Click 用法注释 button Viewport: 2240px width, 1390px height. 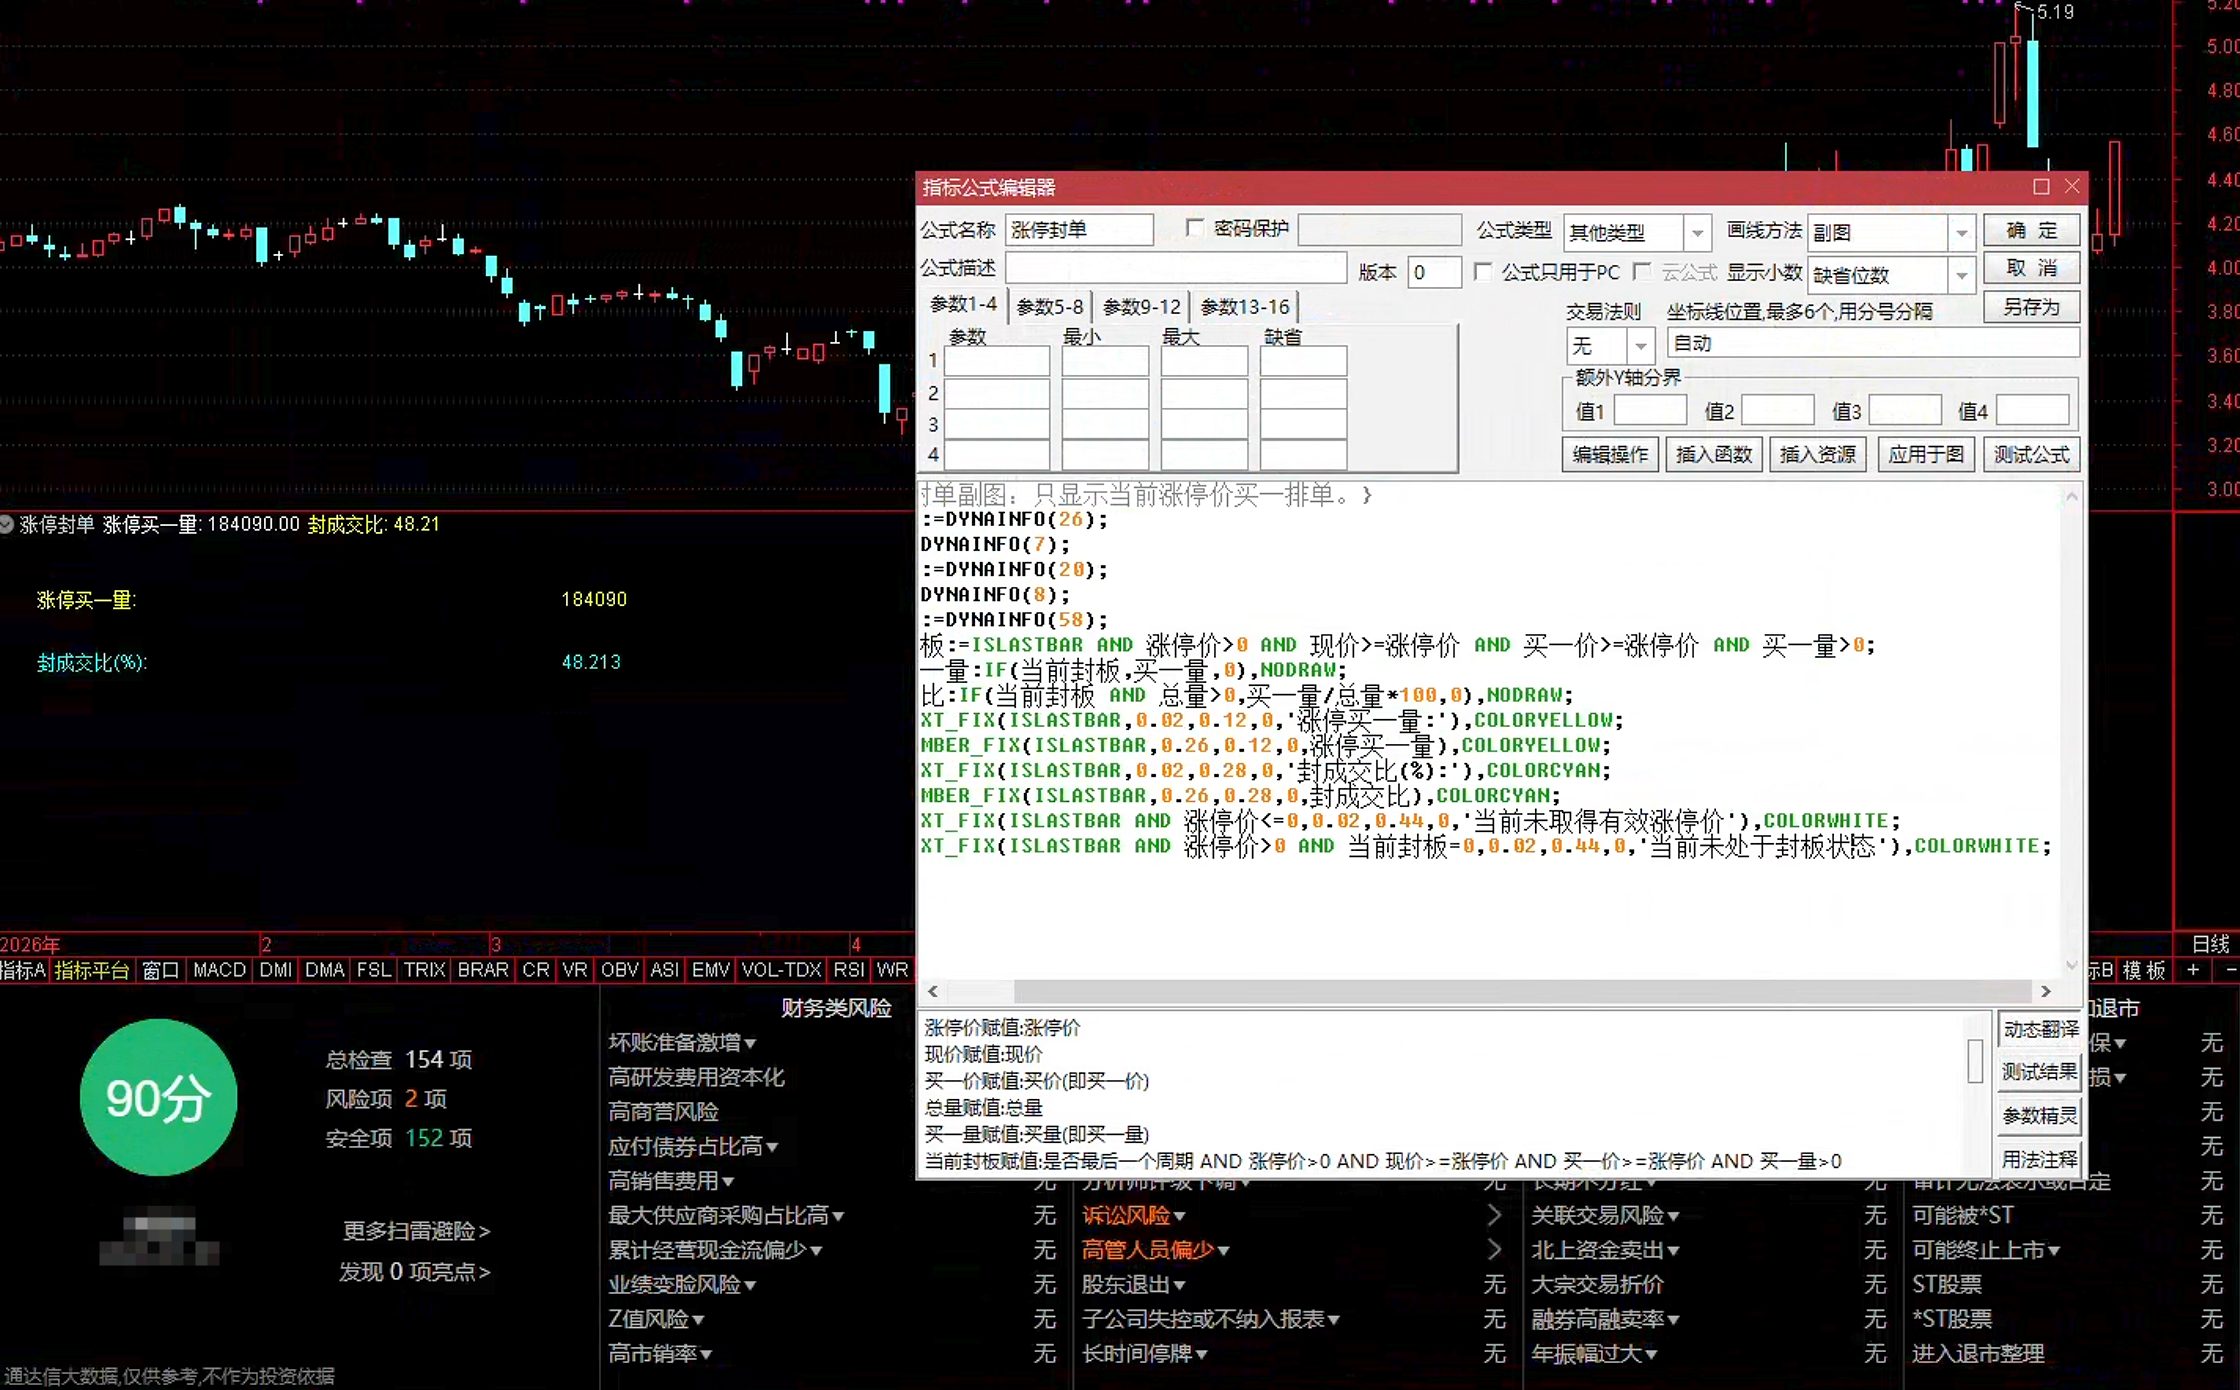(2040, 1159)
